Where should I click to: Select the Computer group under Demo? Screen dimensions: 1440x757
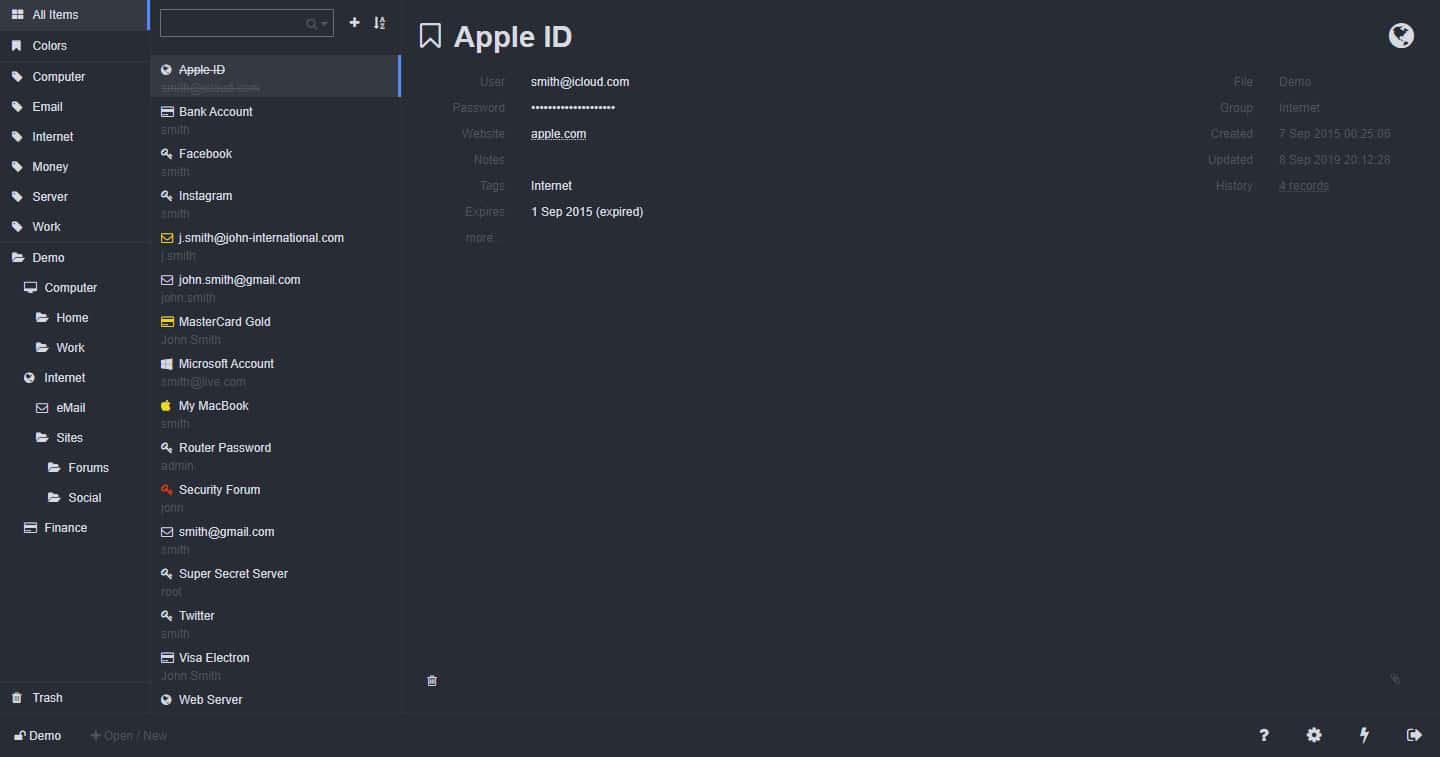point(75,288)
